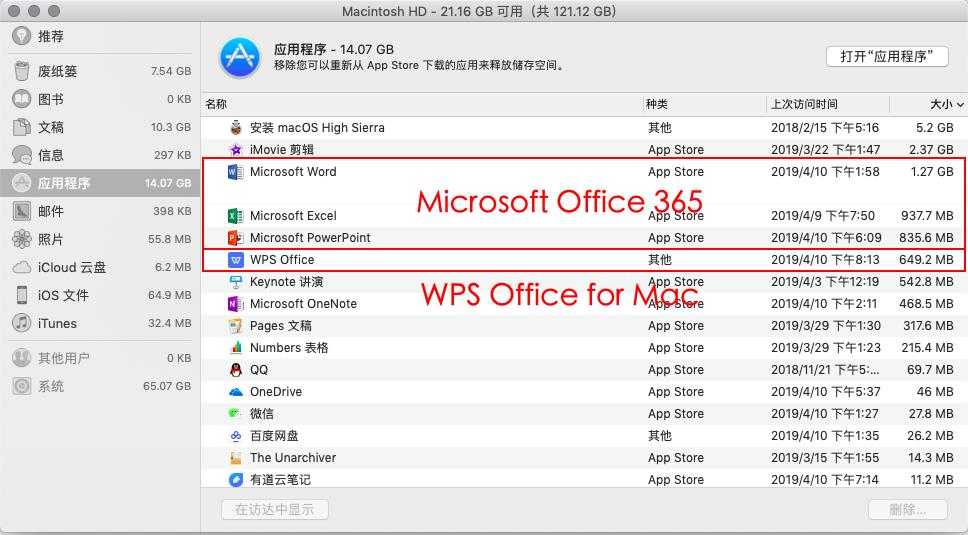Click the Microsoft Word app icon
Screen dimensions: 968x535
click(x=235, y=172)
